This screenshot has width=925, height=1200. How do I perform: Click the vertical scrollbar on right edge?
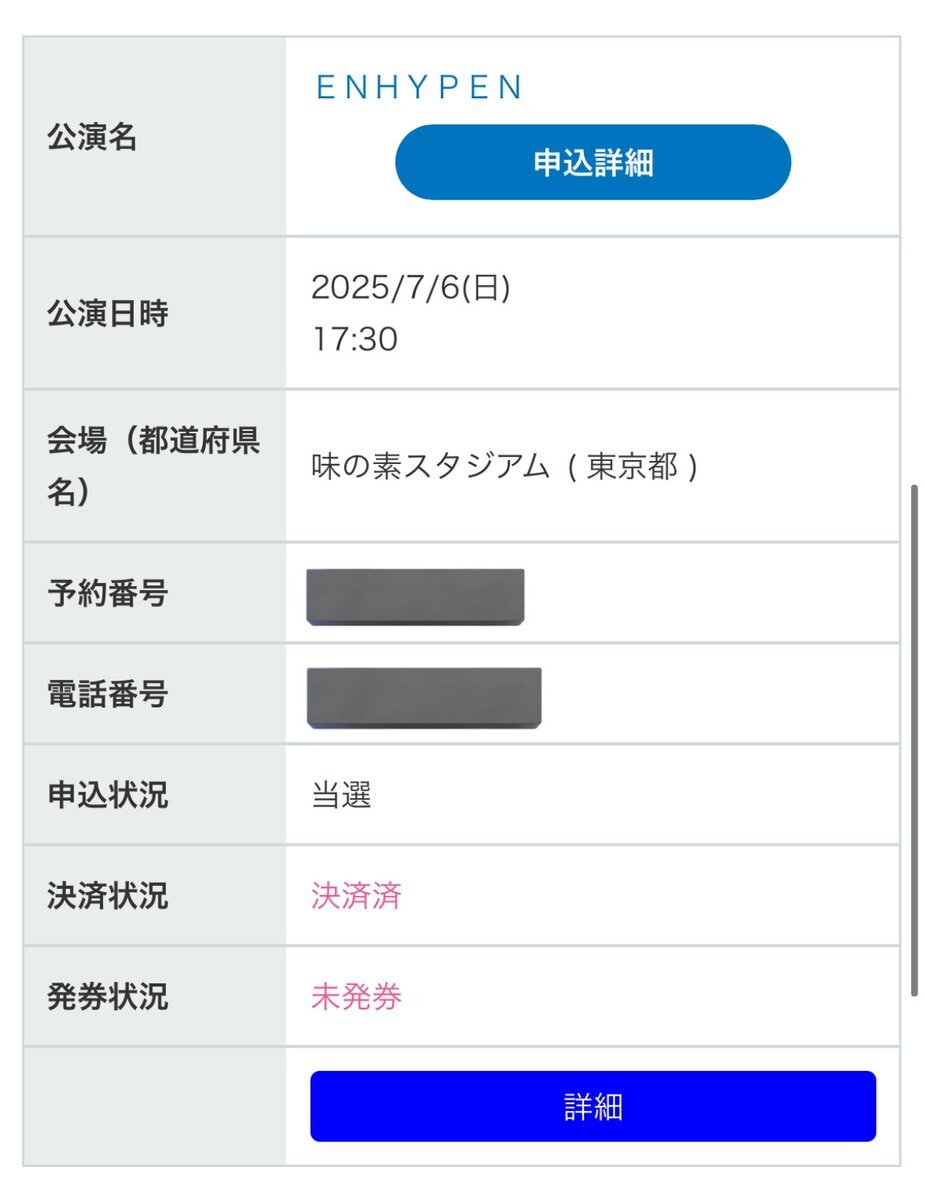click(914, 741)
